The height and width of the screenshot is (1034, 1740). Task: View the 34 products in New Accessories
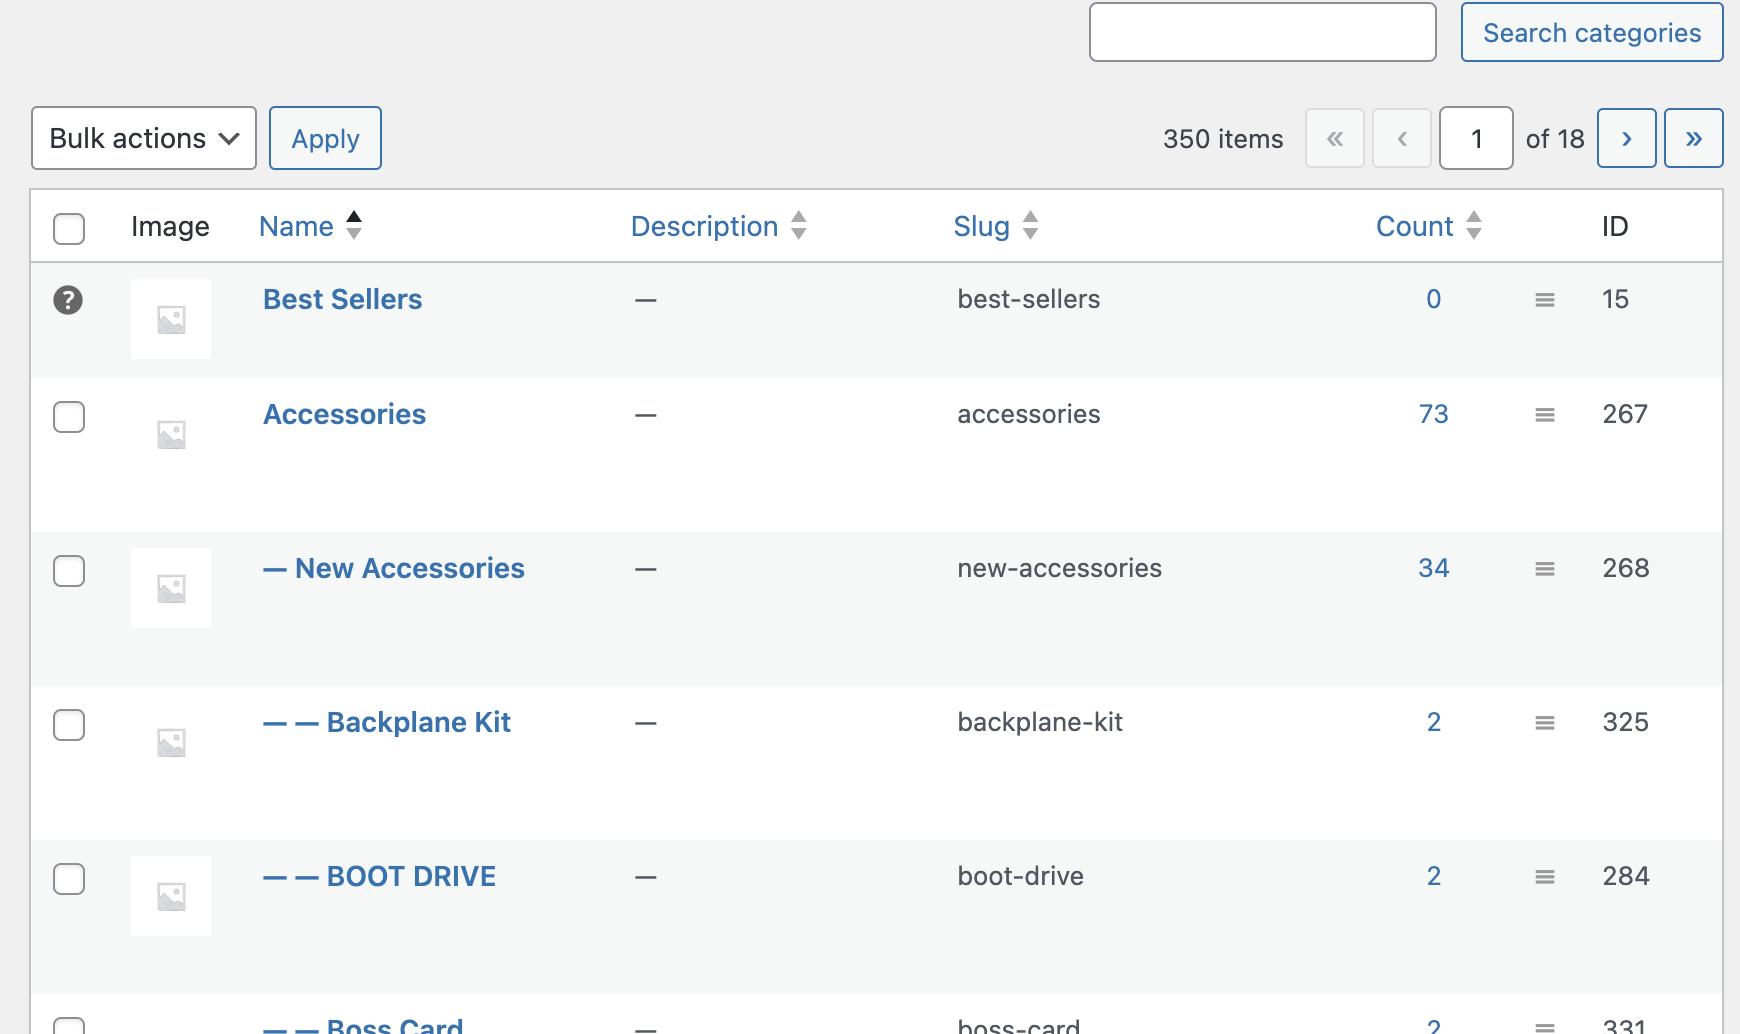pyautogui.click(x=1434, y=568)
